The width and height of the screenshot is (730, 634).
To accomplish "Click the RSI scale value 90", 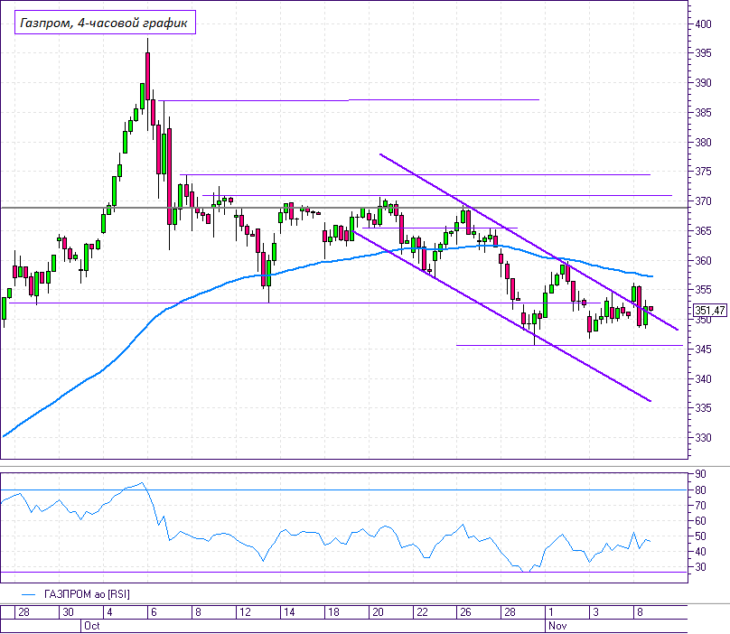I will (x=700, y=474).
